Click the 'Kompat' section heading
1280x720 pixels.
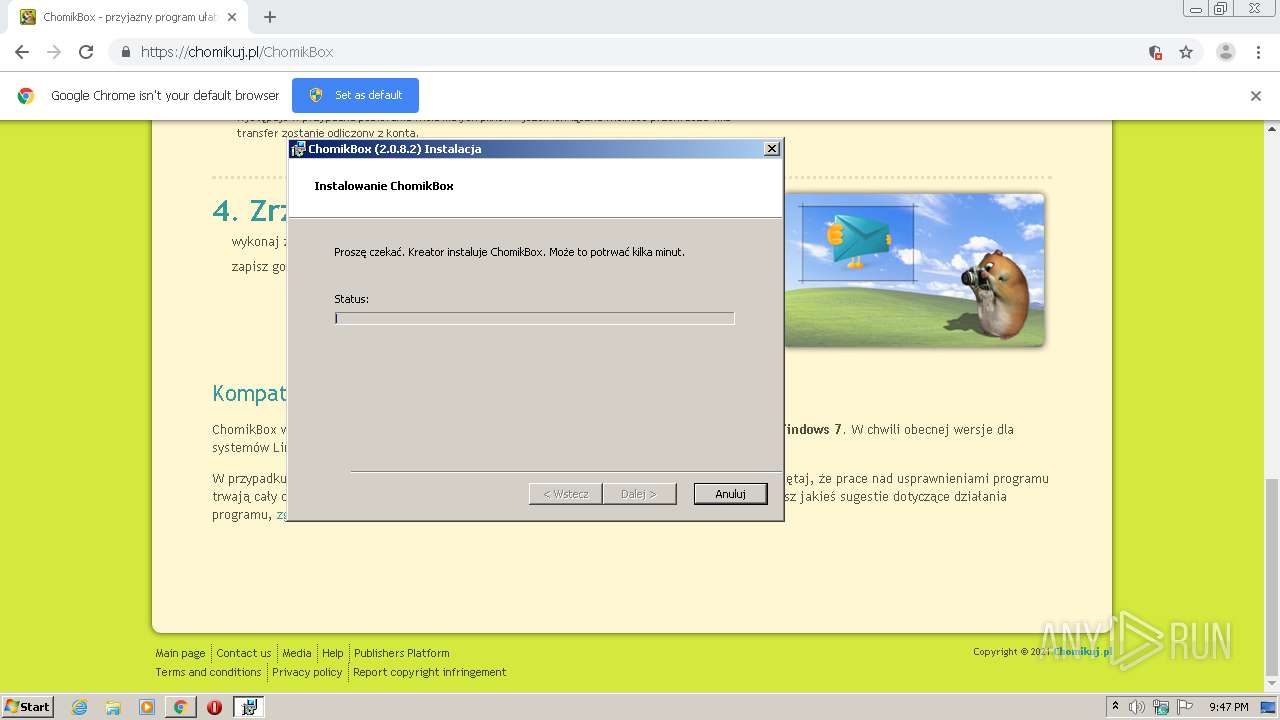tap(249, 394)
